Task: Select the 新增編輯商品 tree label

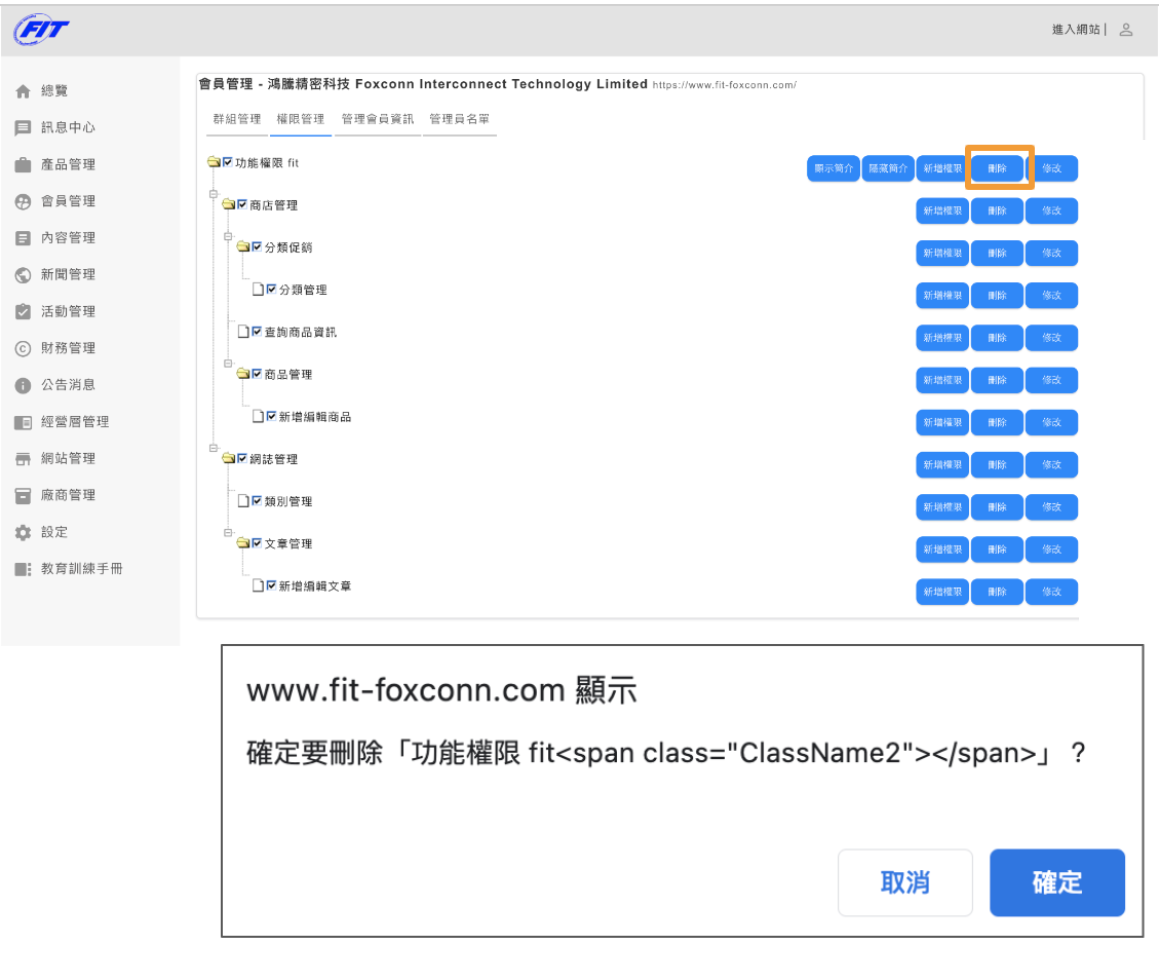Action: click(315, 417)
